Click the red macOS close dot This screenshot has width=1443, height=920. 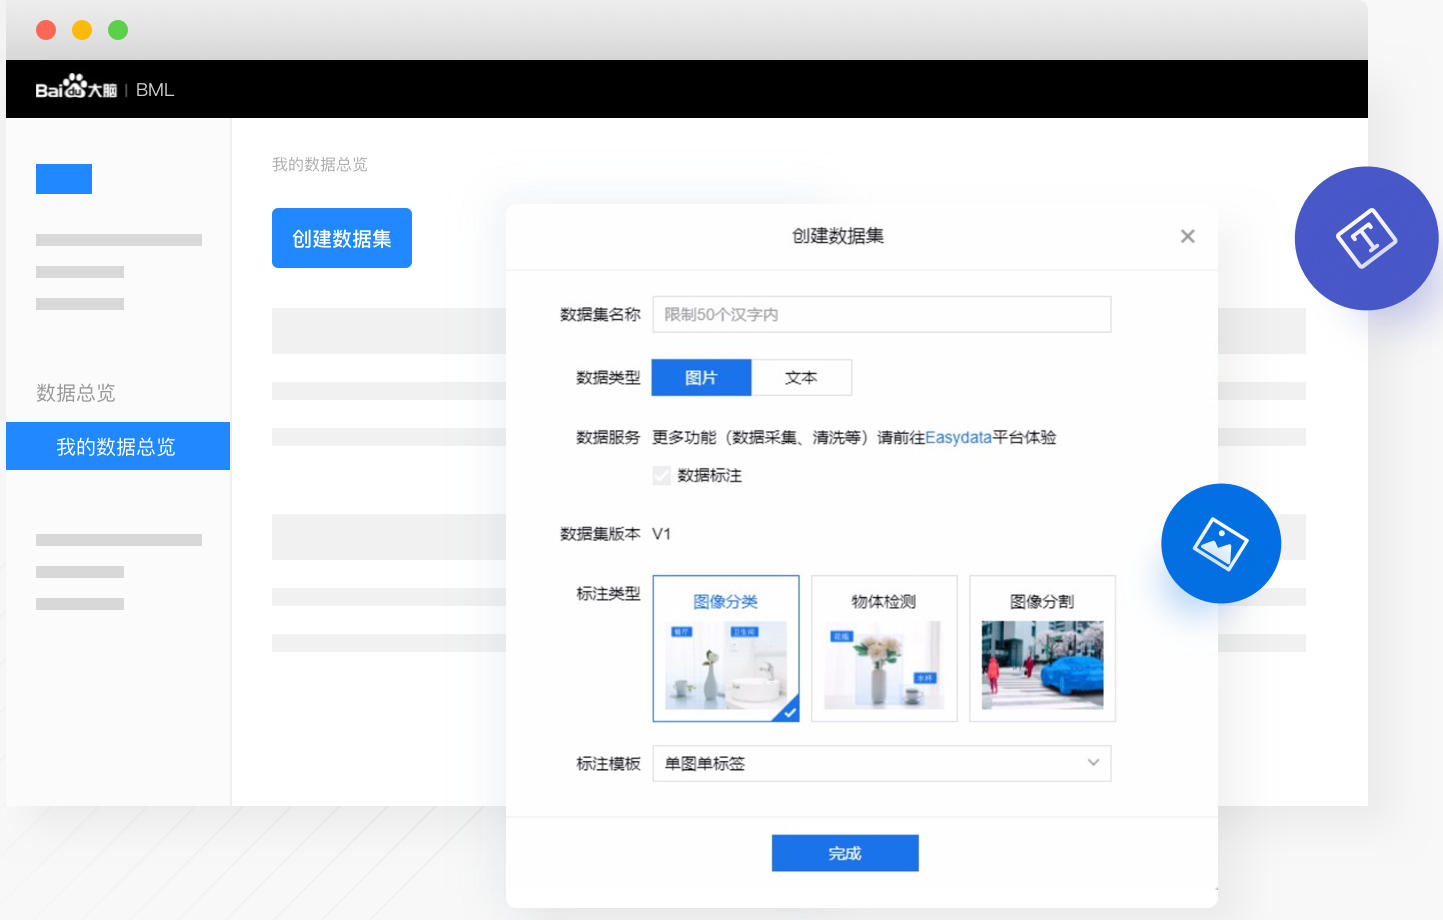tap(46, 30)
